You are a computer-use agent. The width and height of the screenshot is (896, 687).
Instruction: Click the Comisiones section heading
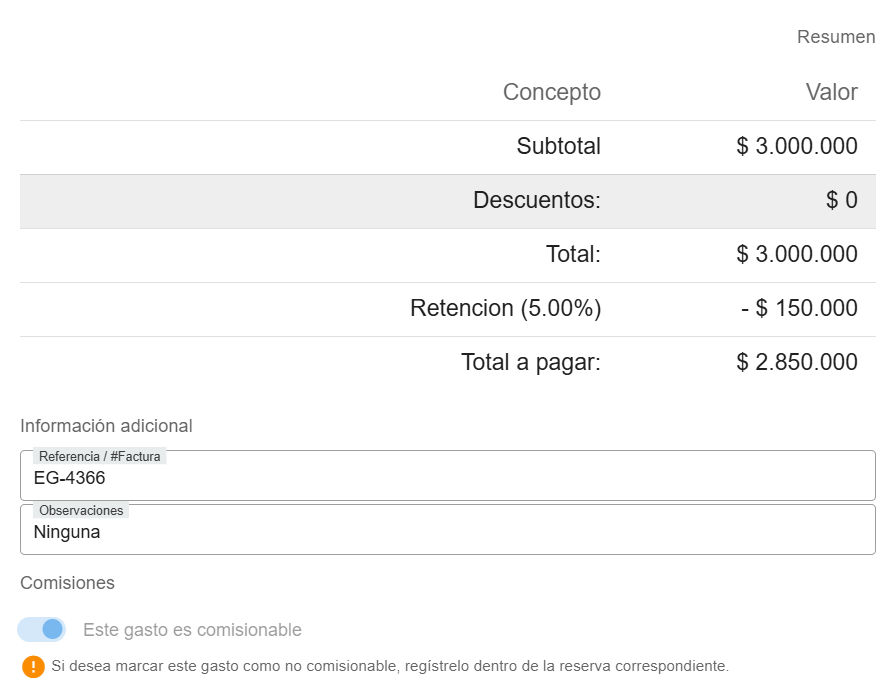[67, 582]
